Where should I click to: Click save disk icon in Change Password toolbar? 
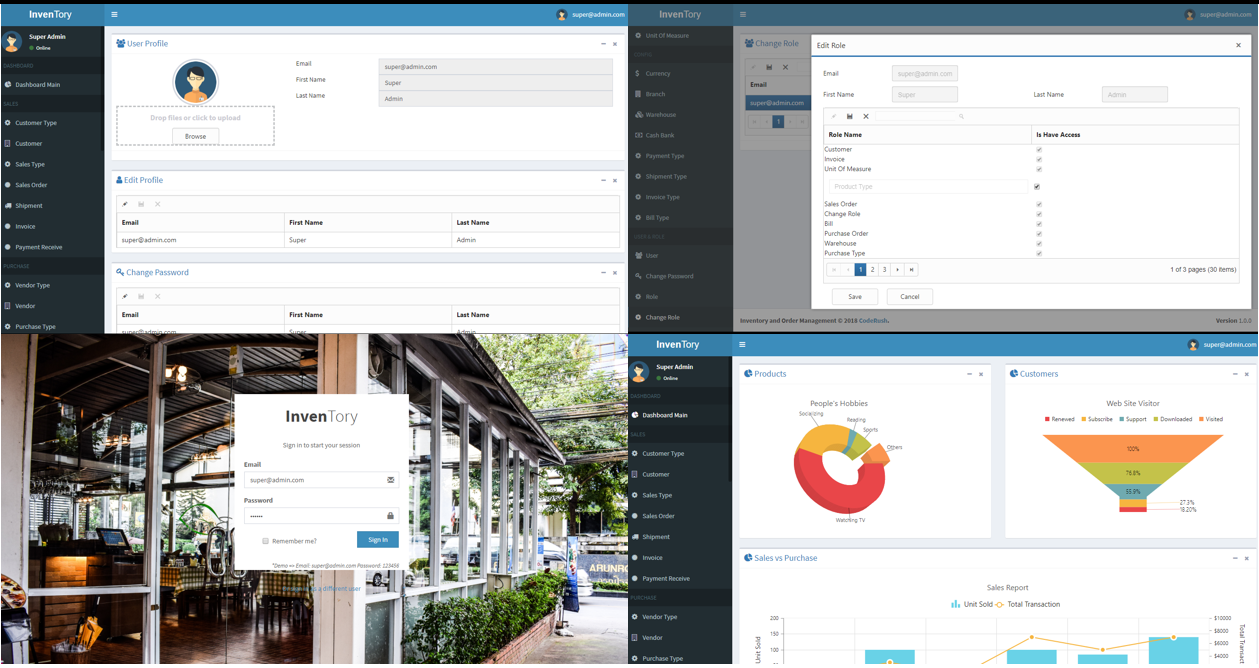141,296
